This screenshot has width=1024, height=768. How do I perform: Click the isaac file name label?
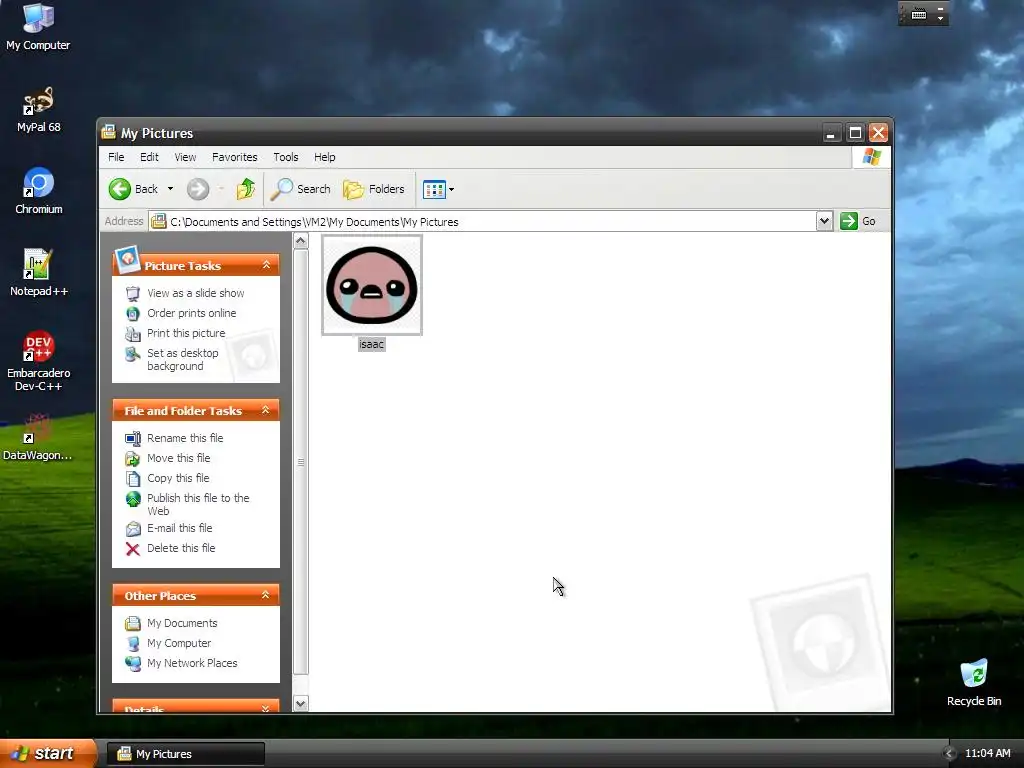coord(372,344)
